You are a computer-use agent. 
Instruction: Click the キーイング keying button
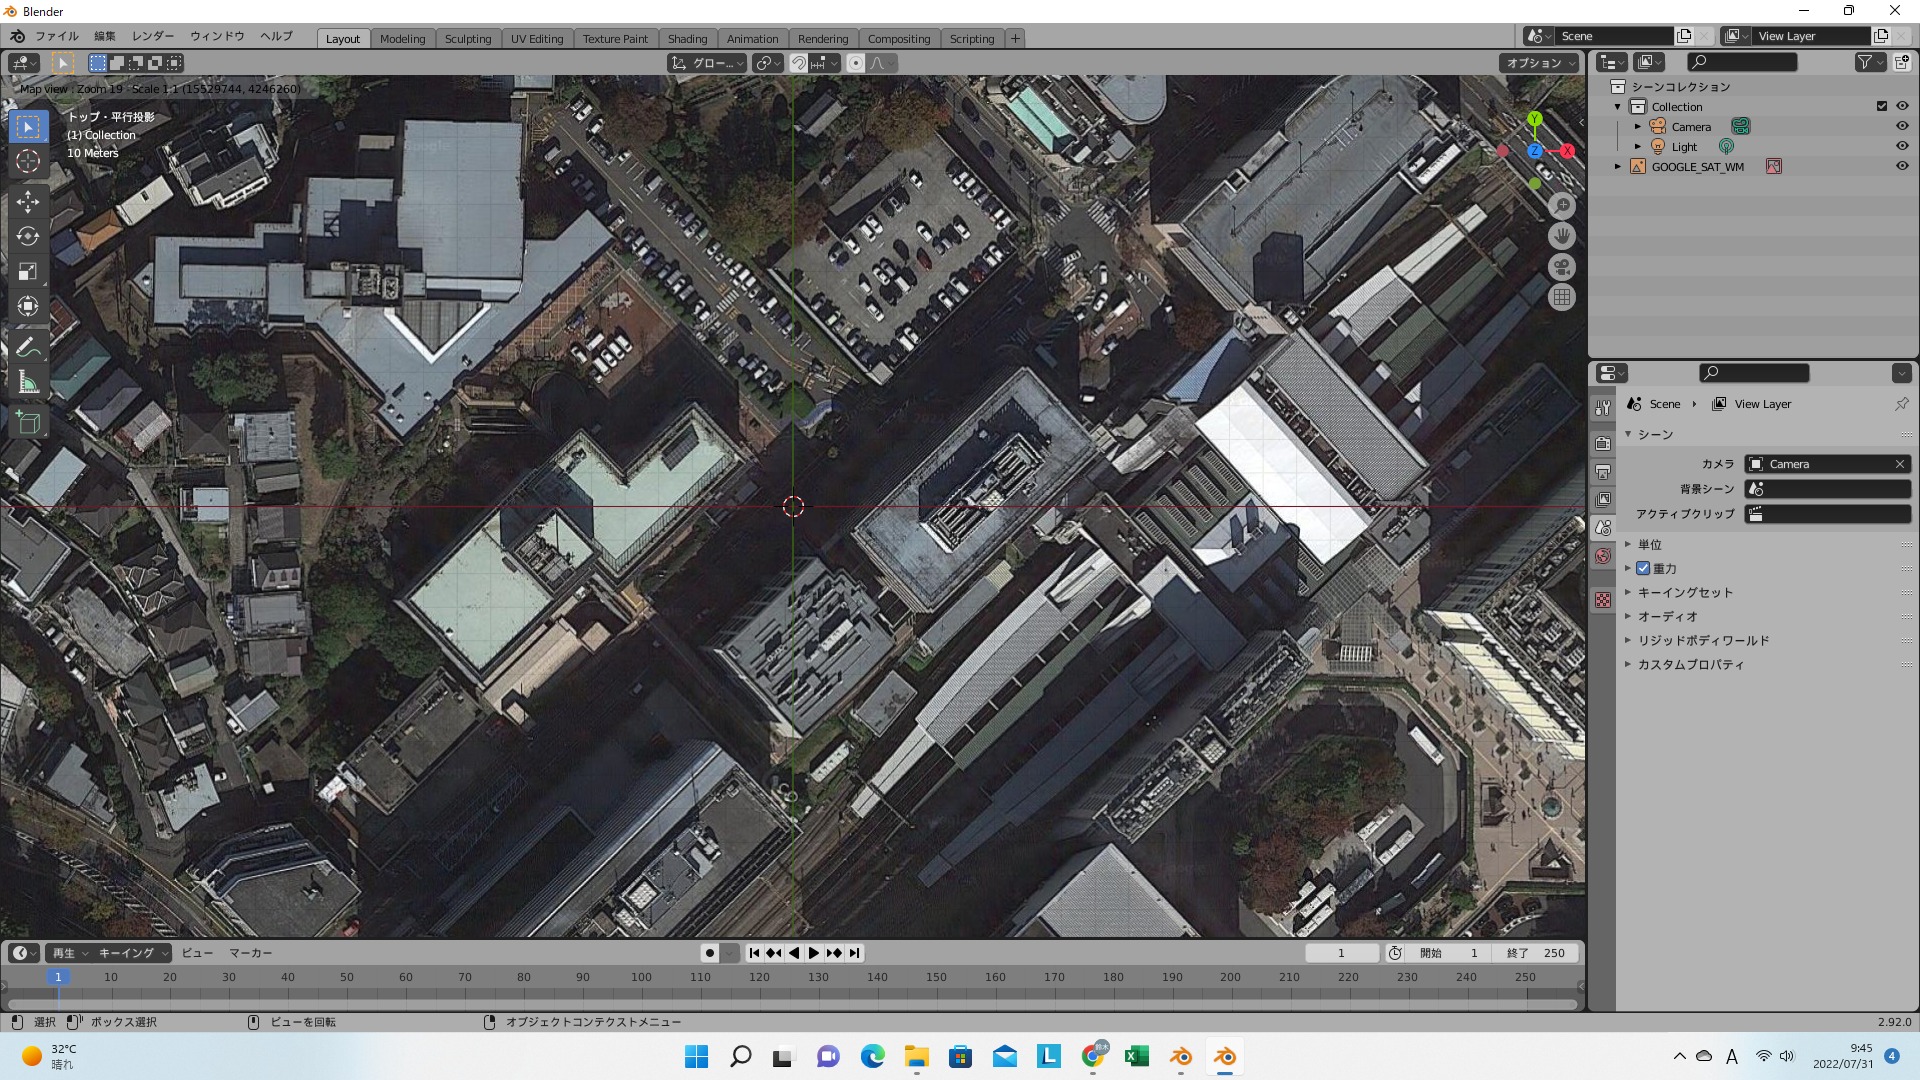click(132, 953)
